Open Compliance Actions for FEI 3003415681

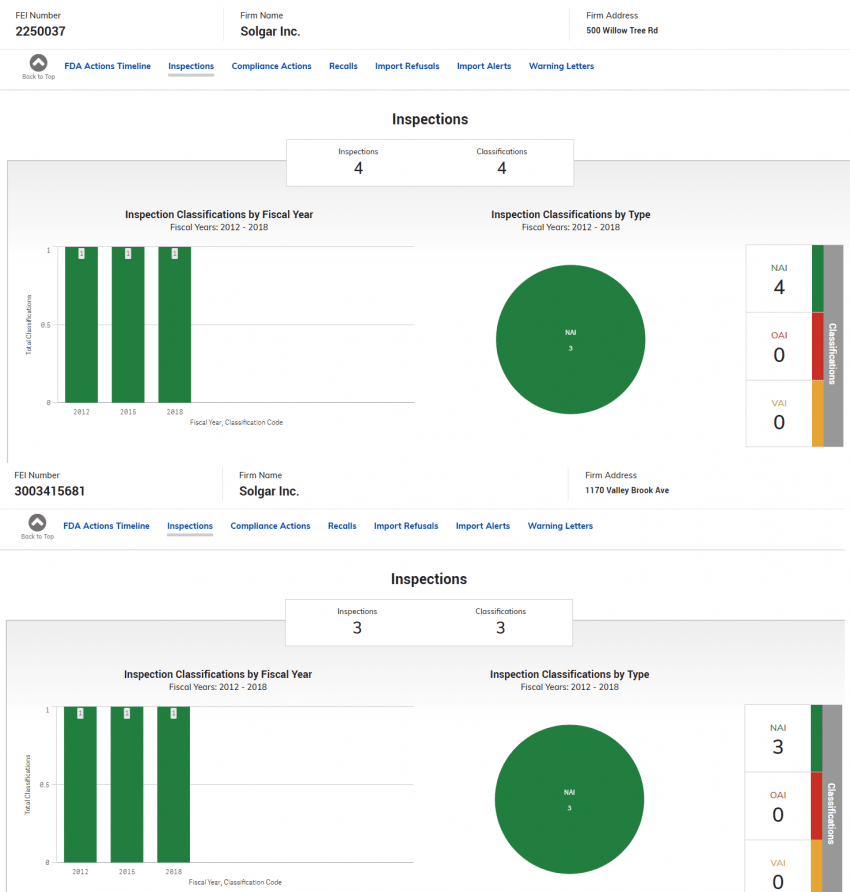click(x=270, y=526)
